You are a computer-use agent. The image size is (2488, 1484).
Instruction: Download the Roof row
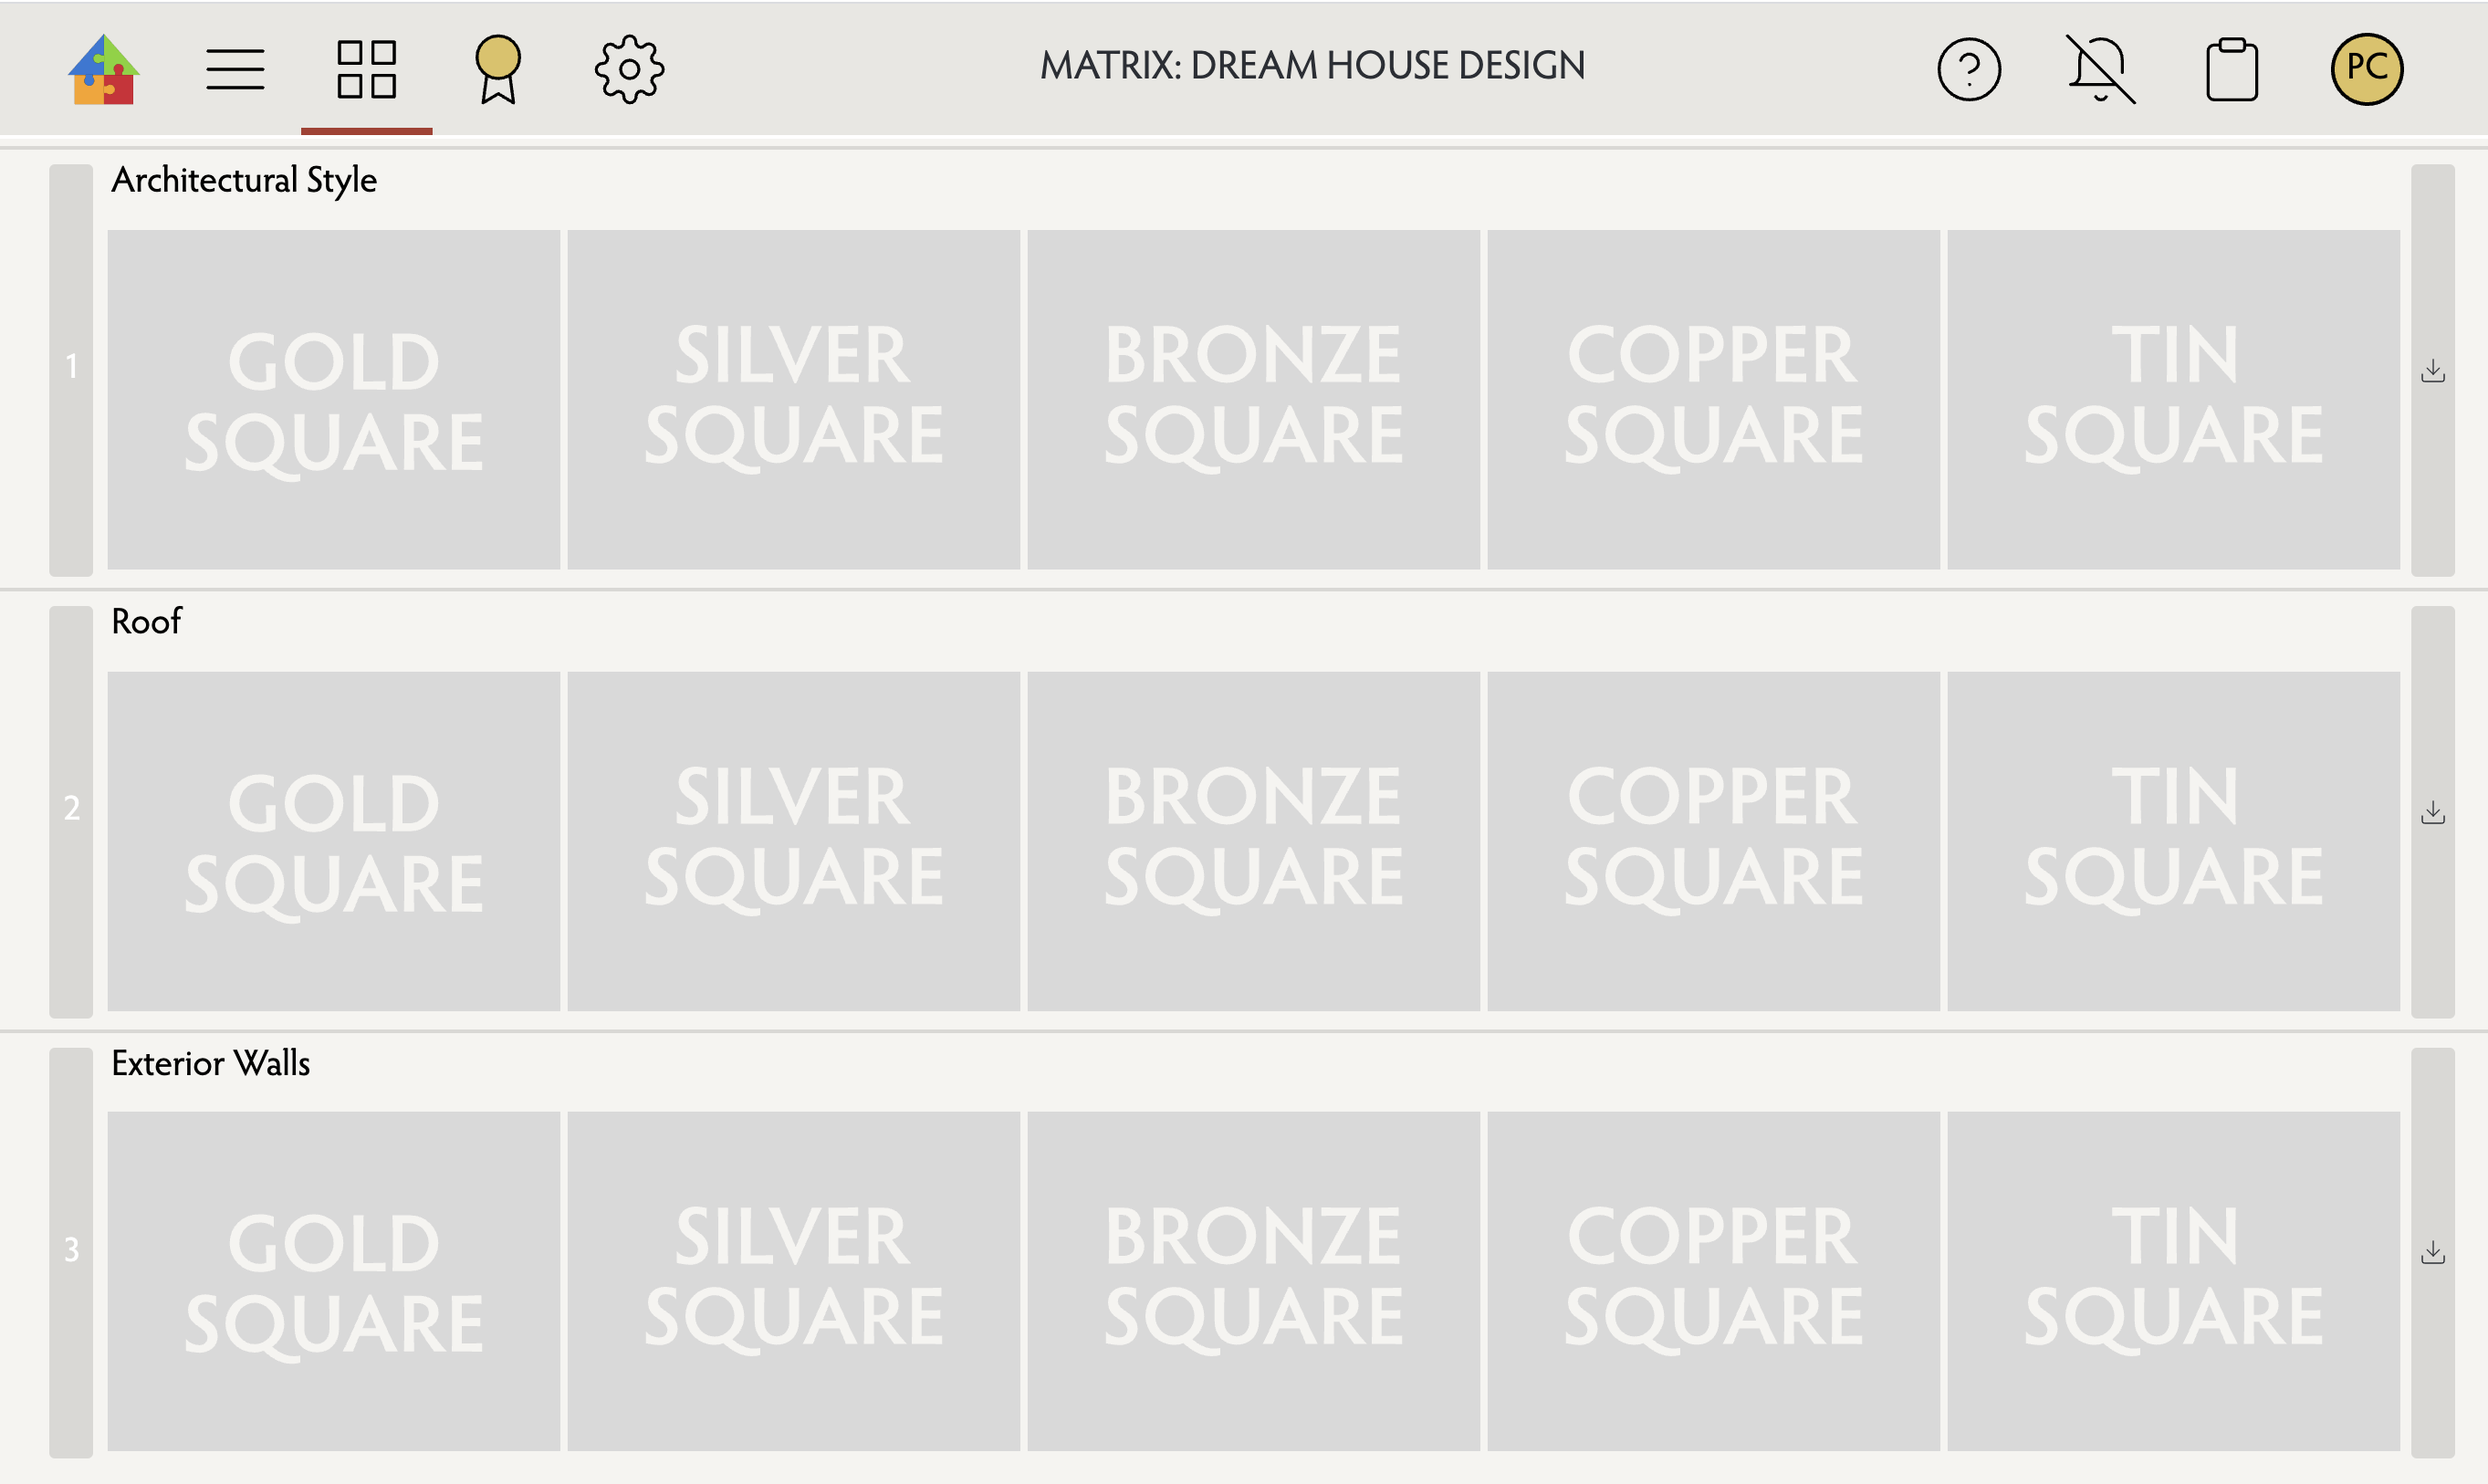pyautogui.click(x=2432, y=812)
